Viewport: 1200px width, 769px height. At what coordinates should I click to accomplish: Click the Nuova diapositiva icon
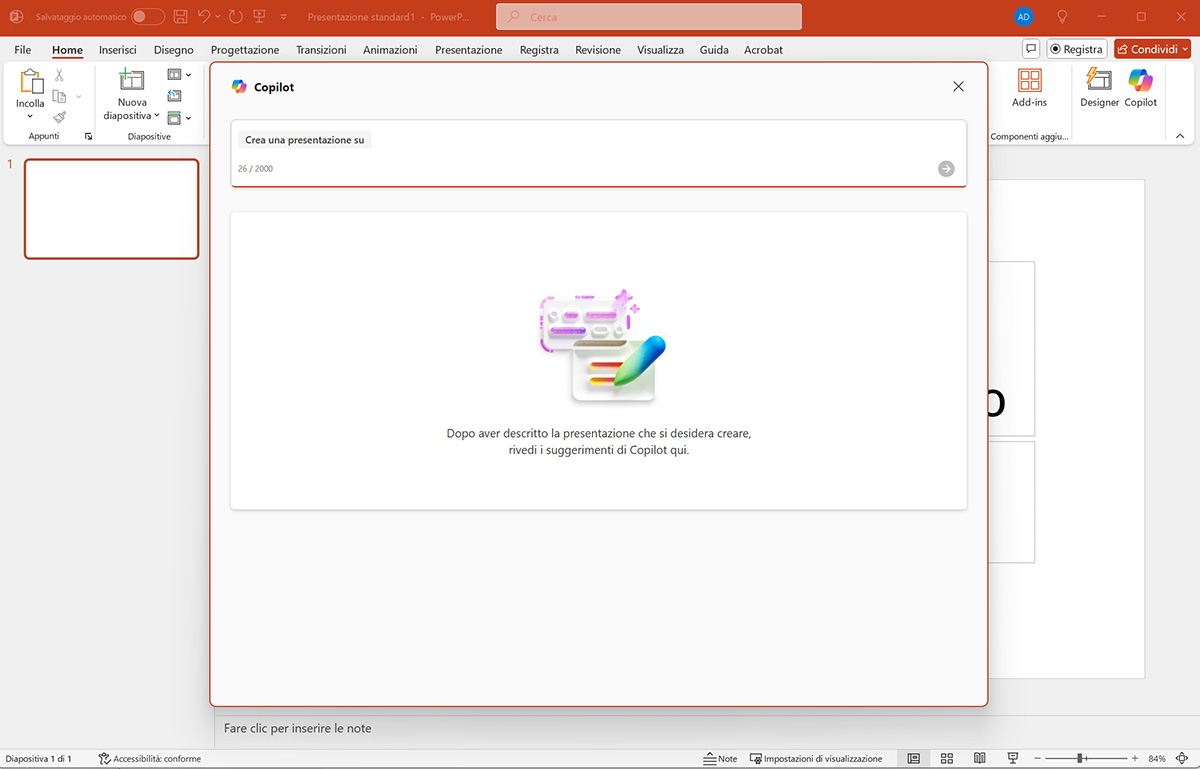(131, 81)
